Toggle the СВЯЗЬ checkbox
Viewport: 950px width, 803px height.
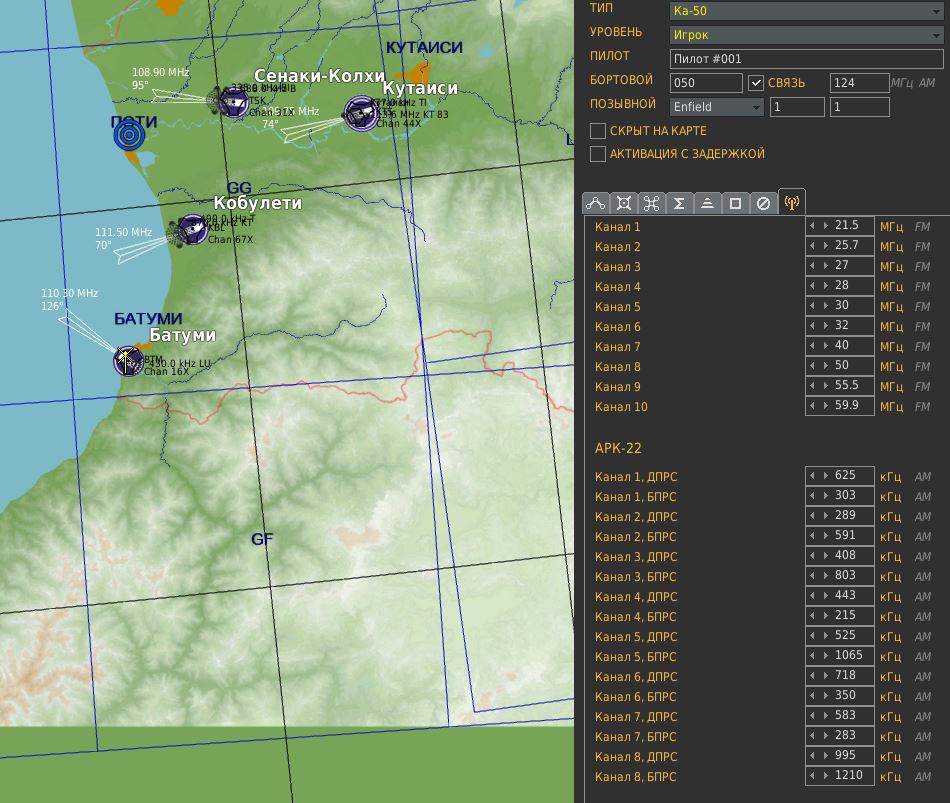tap(756, 82)
